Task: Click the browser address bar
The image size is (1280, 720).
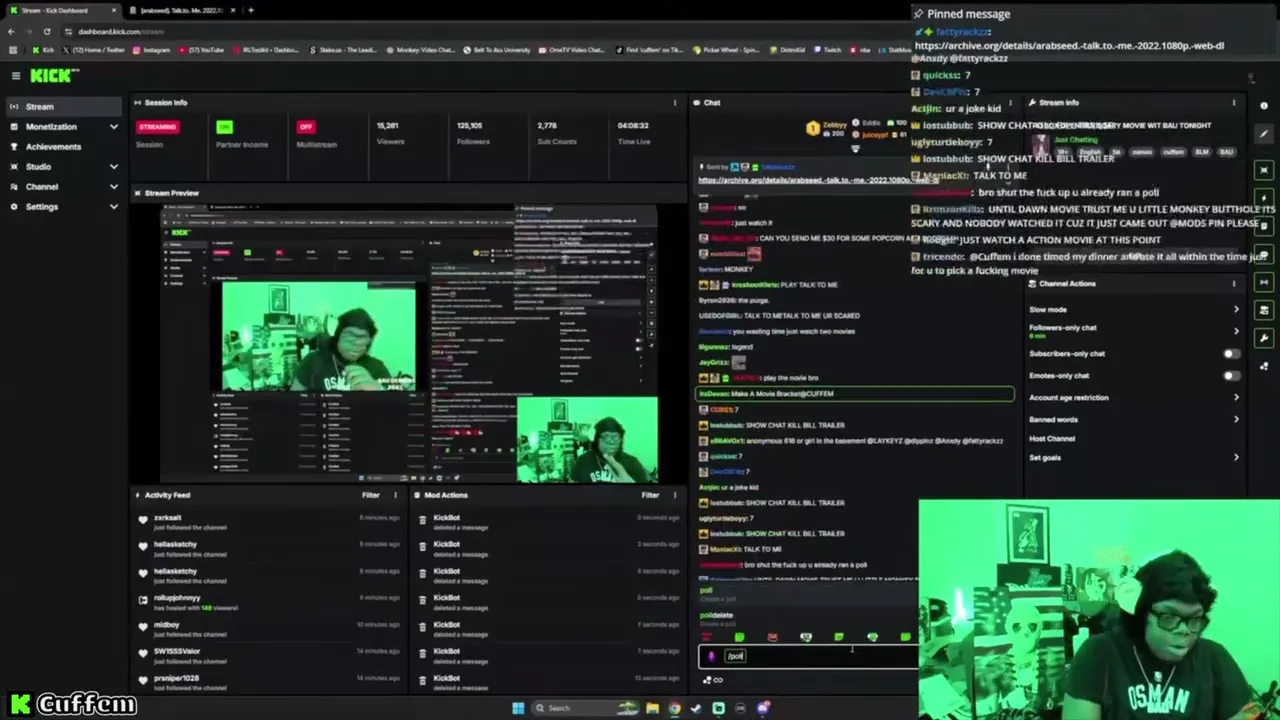Action: 480,31
